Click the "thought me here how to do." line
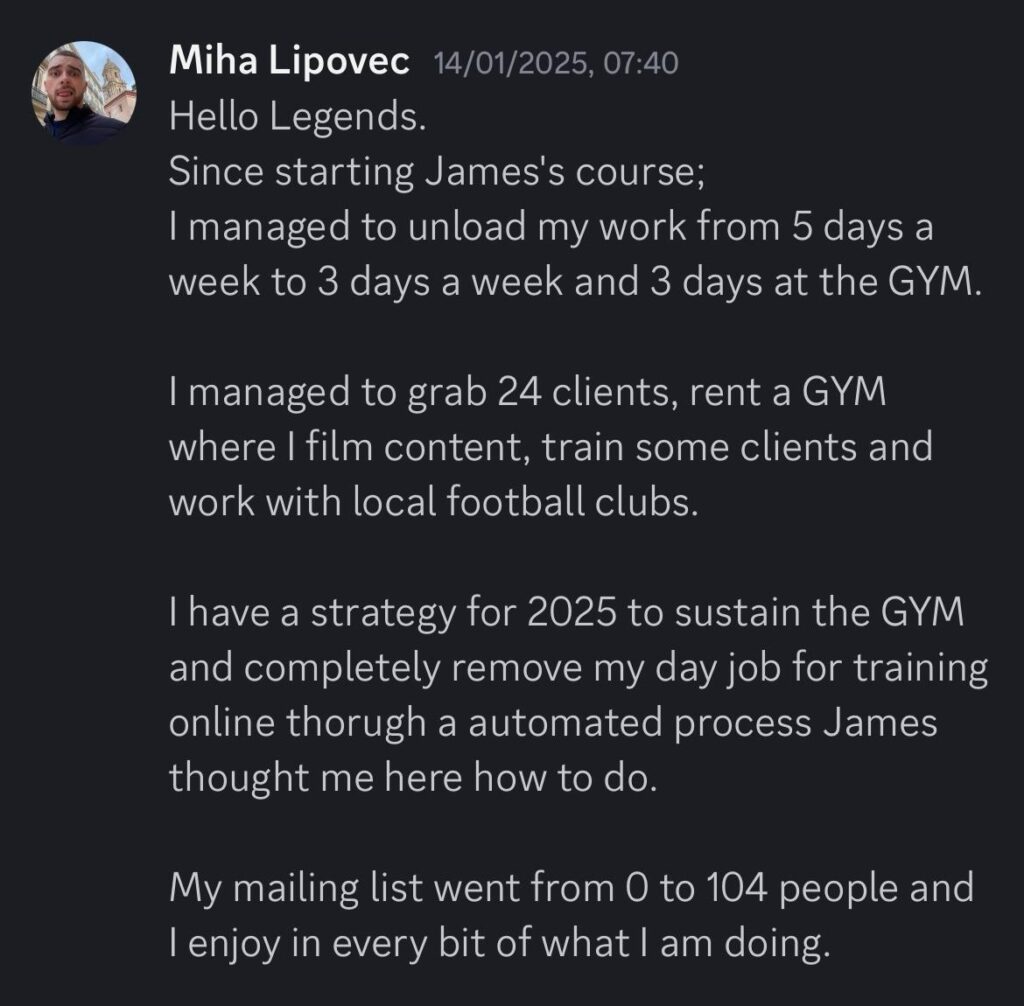Viewport: 1024px width, 1006px height. (414, 776)
